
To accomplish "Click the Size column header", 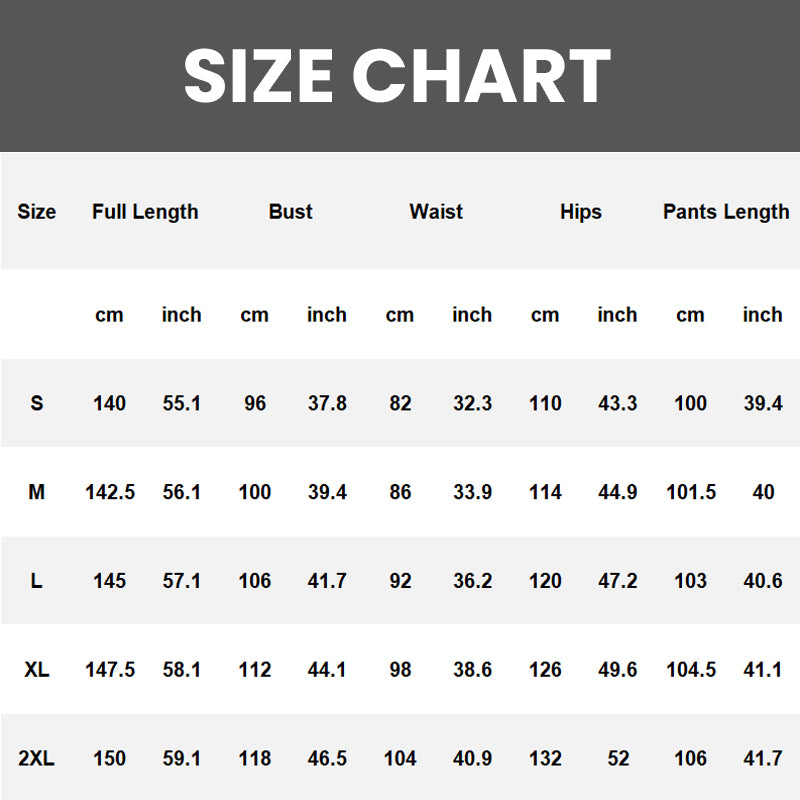I will click(x=37, y=212).
